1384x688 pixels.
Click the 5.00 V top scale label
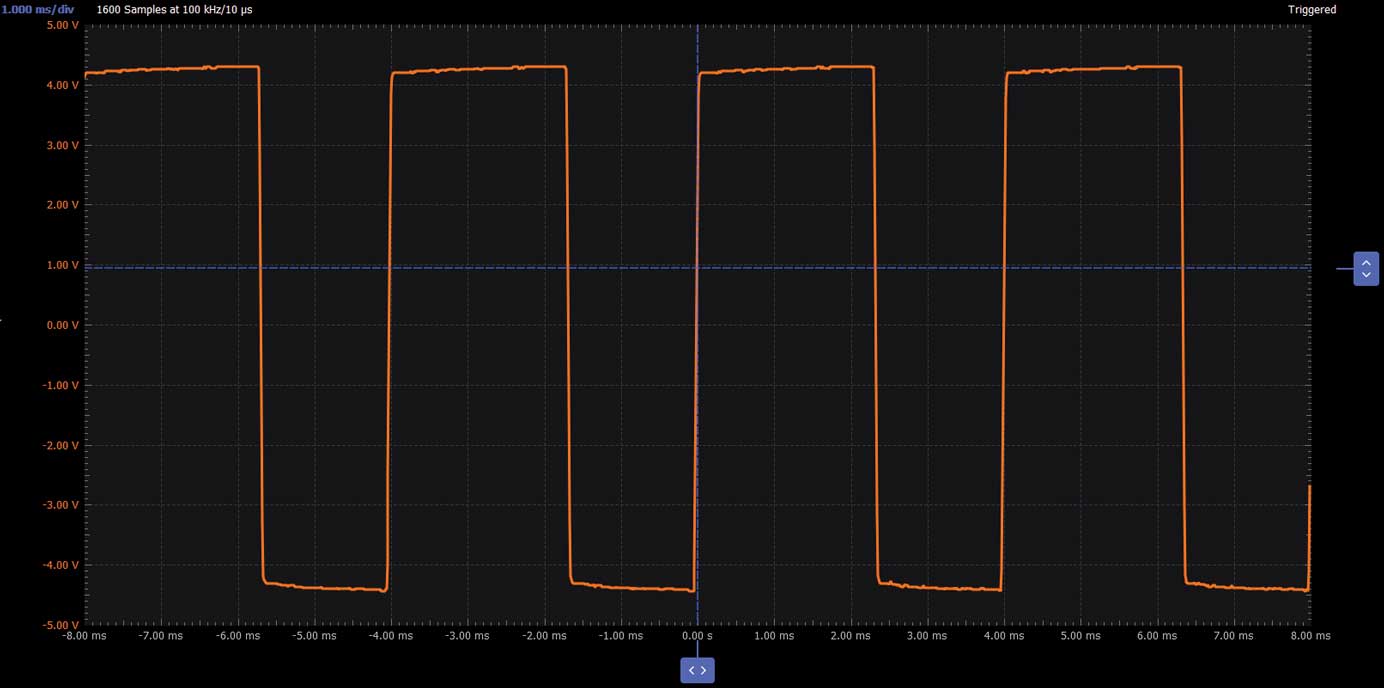64,25
